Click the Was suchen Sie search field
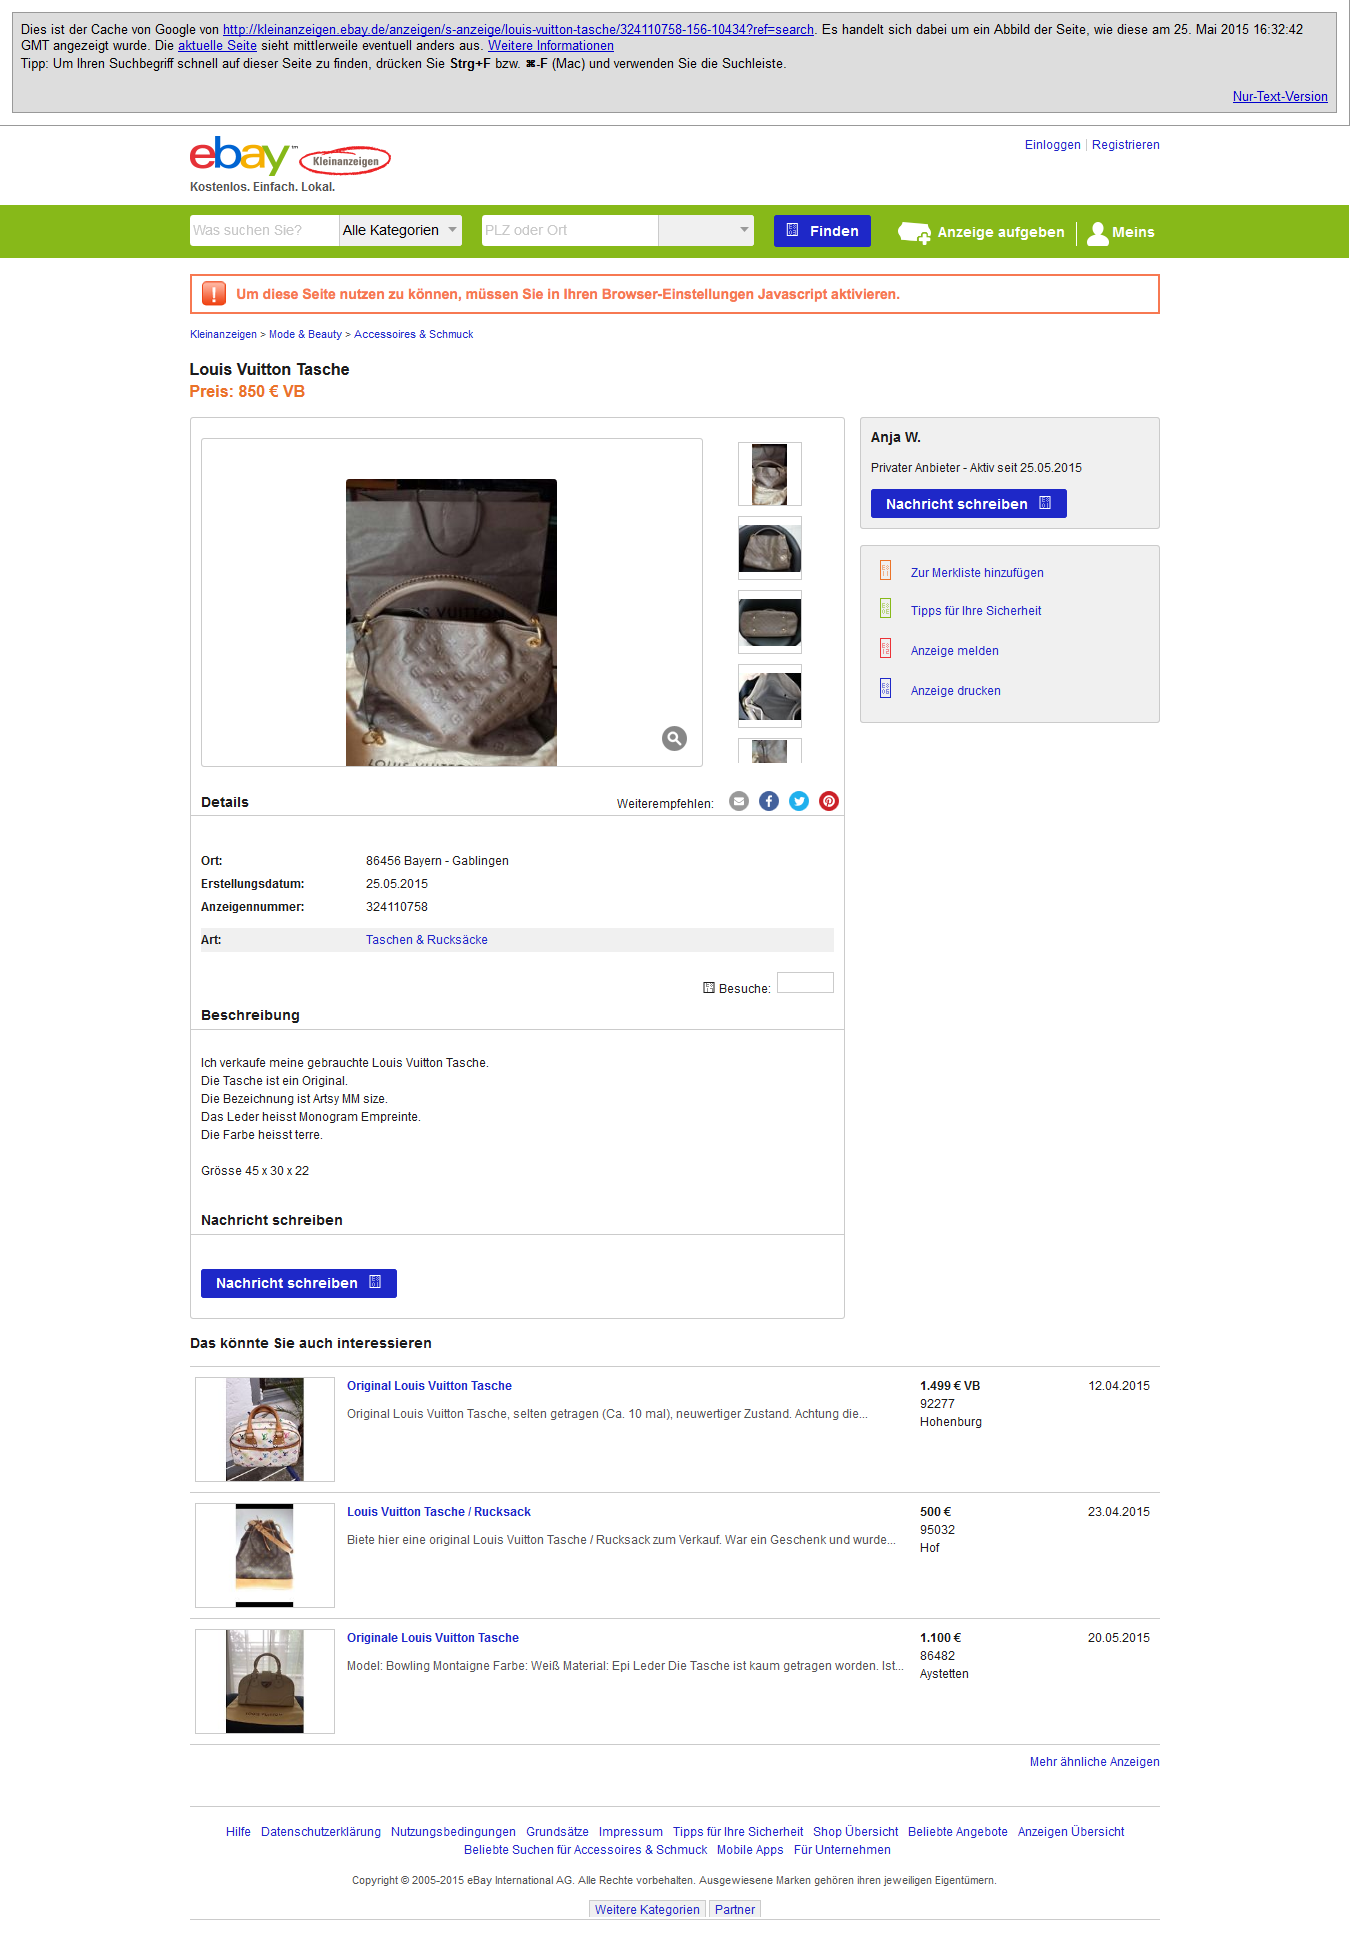1350x1940 pixels. tap(265, 230)
